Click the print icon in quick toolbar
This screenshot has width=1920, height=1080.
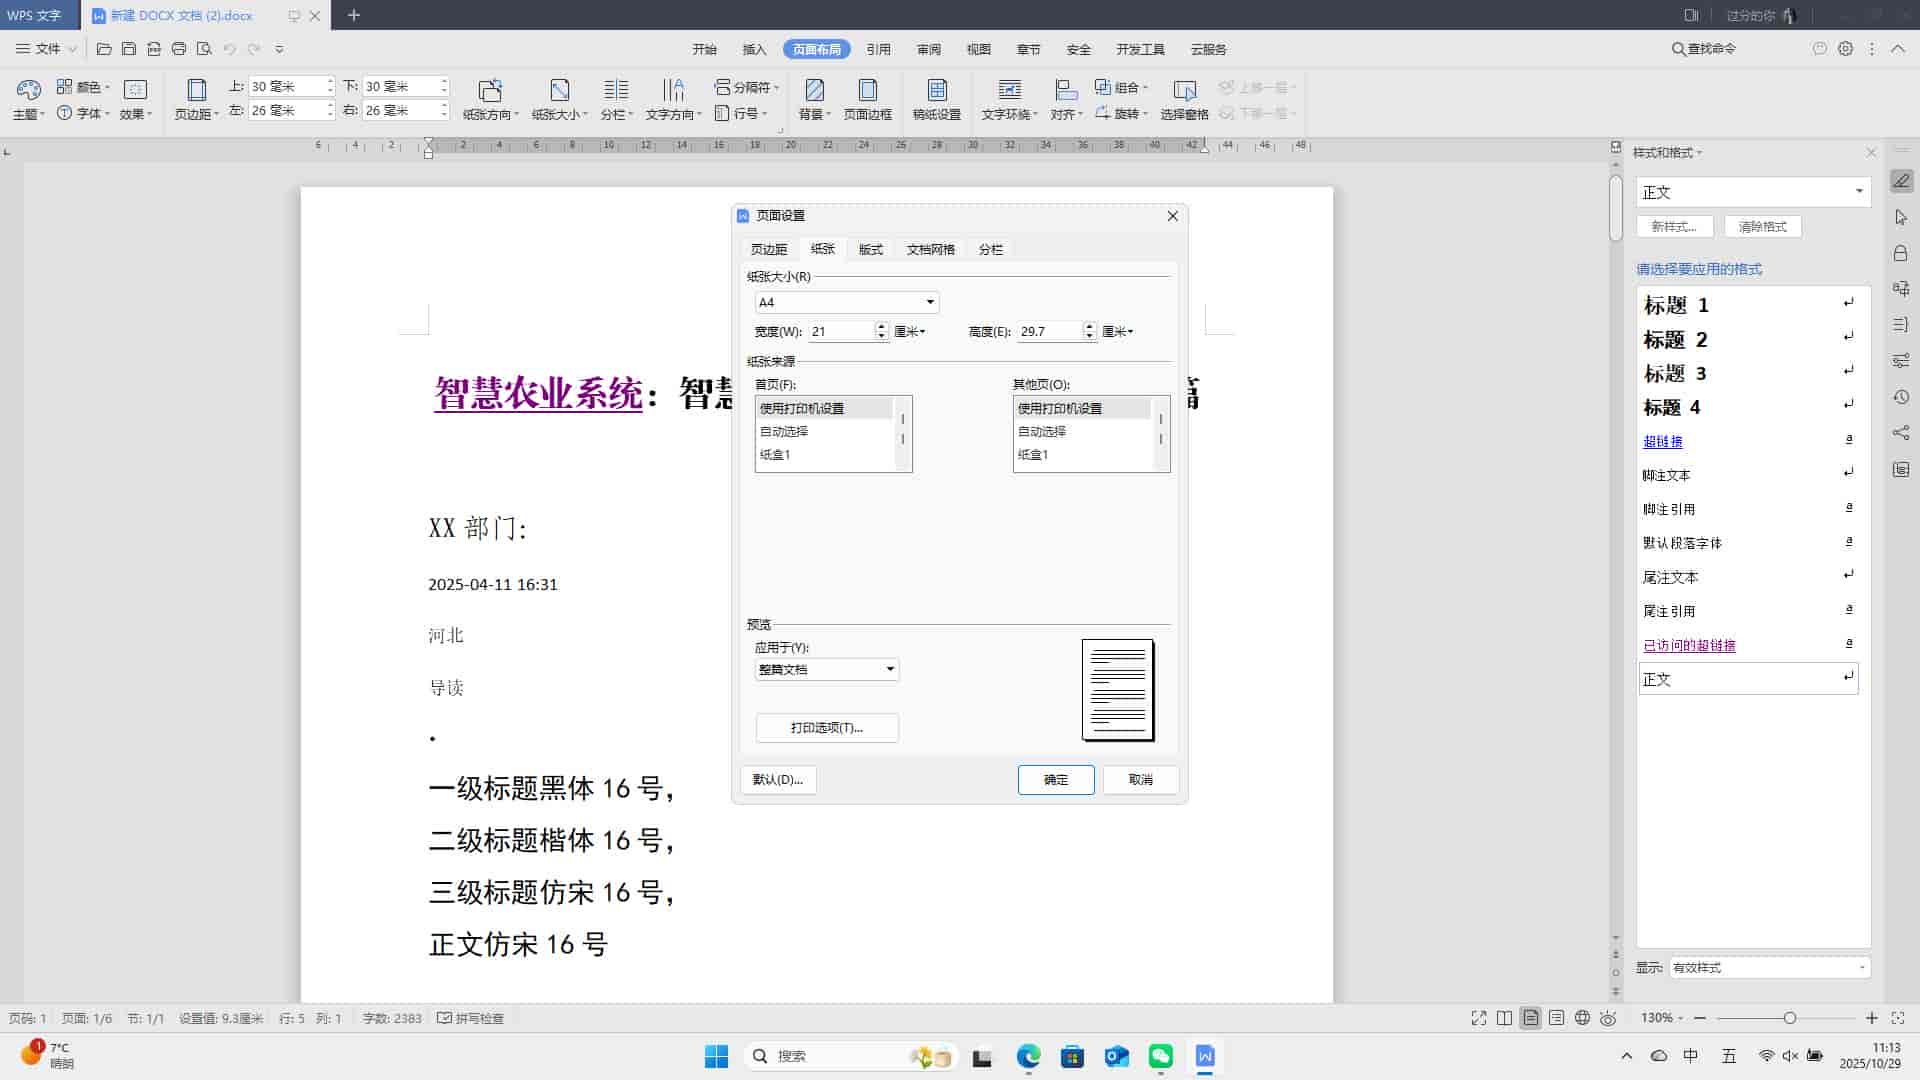coord(179,48)
